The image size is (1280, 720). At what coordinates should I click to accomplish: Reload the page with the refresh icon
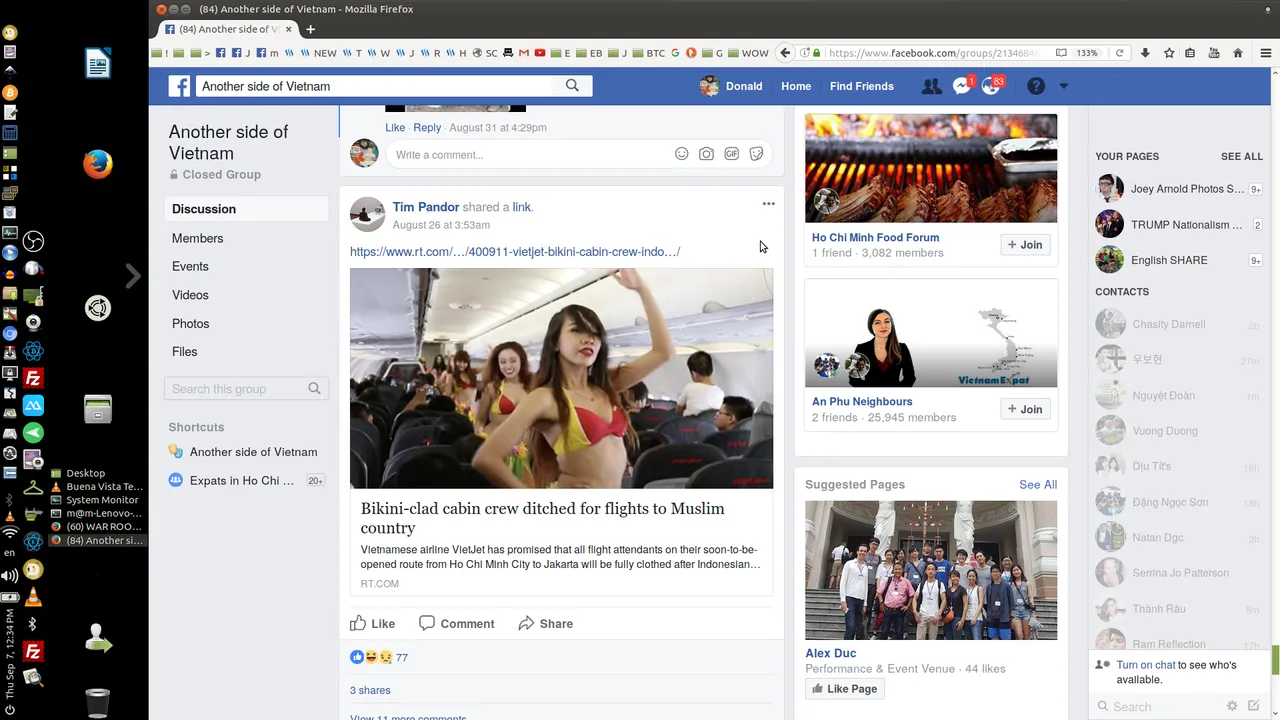tap(1119, 53)
